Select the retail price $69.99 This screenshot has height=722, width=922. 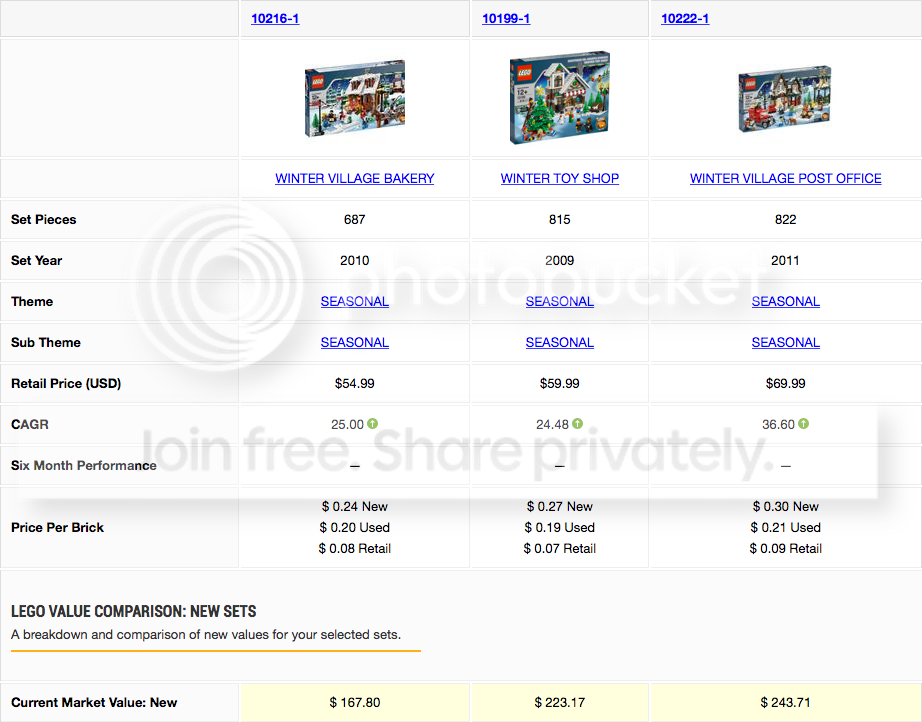pyautogui.click(x=786, y=383)
